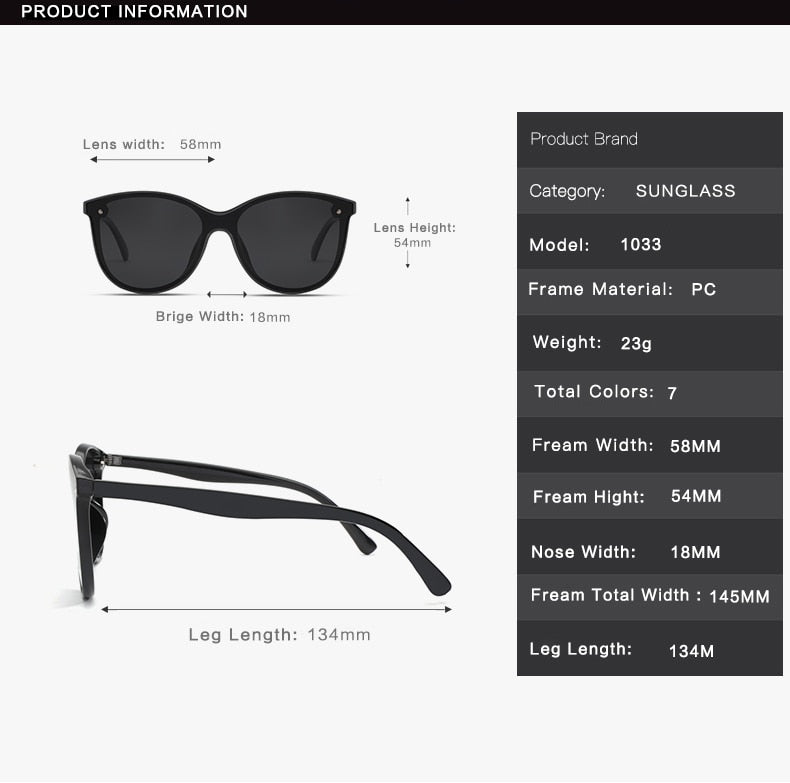Select the Frame Material PC row
The height and width of the screenshot is (783, 790).
[649, 292]
